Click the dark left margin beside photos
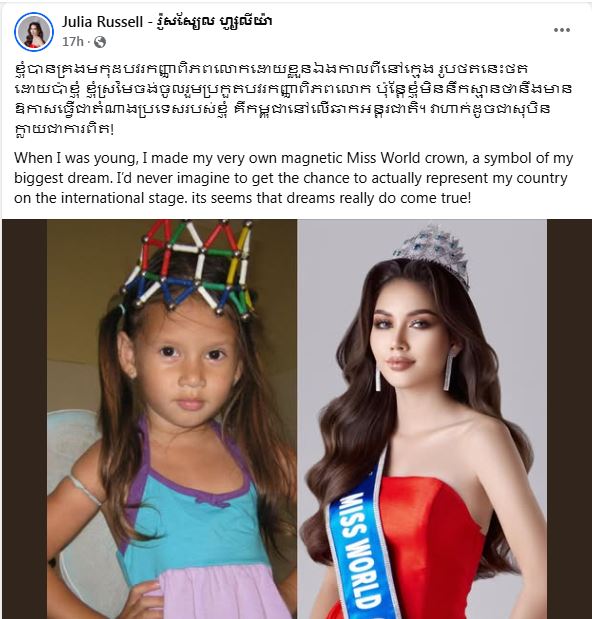The width and height of the screenshot is (592, 619). 24,419
